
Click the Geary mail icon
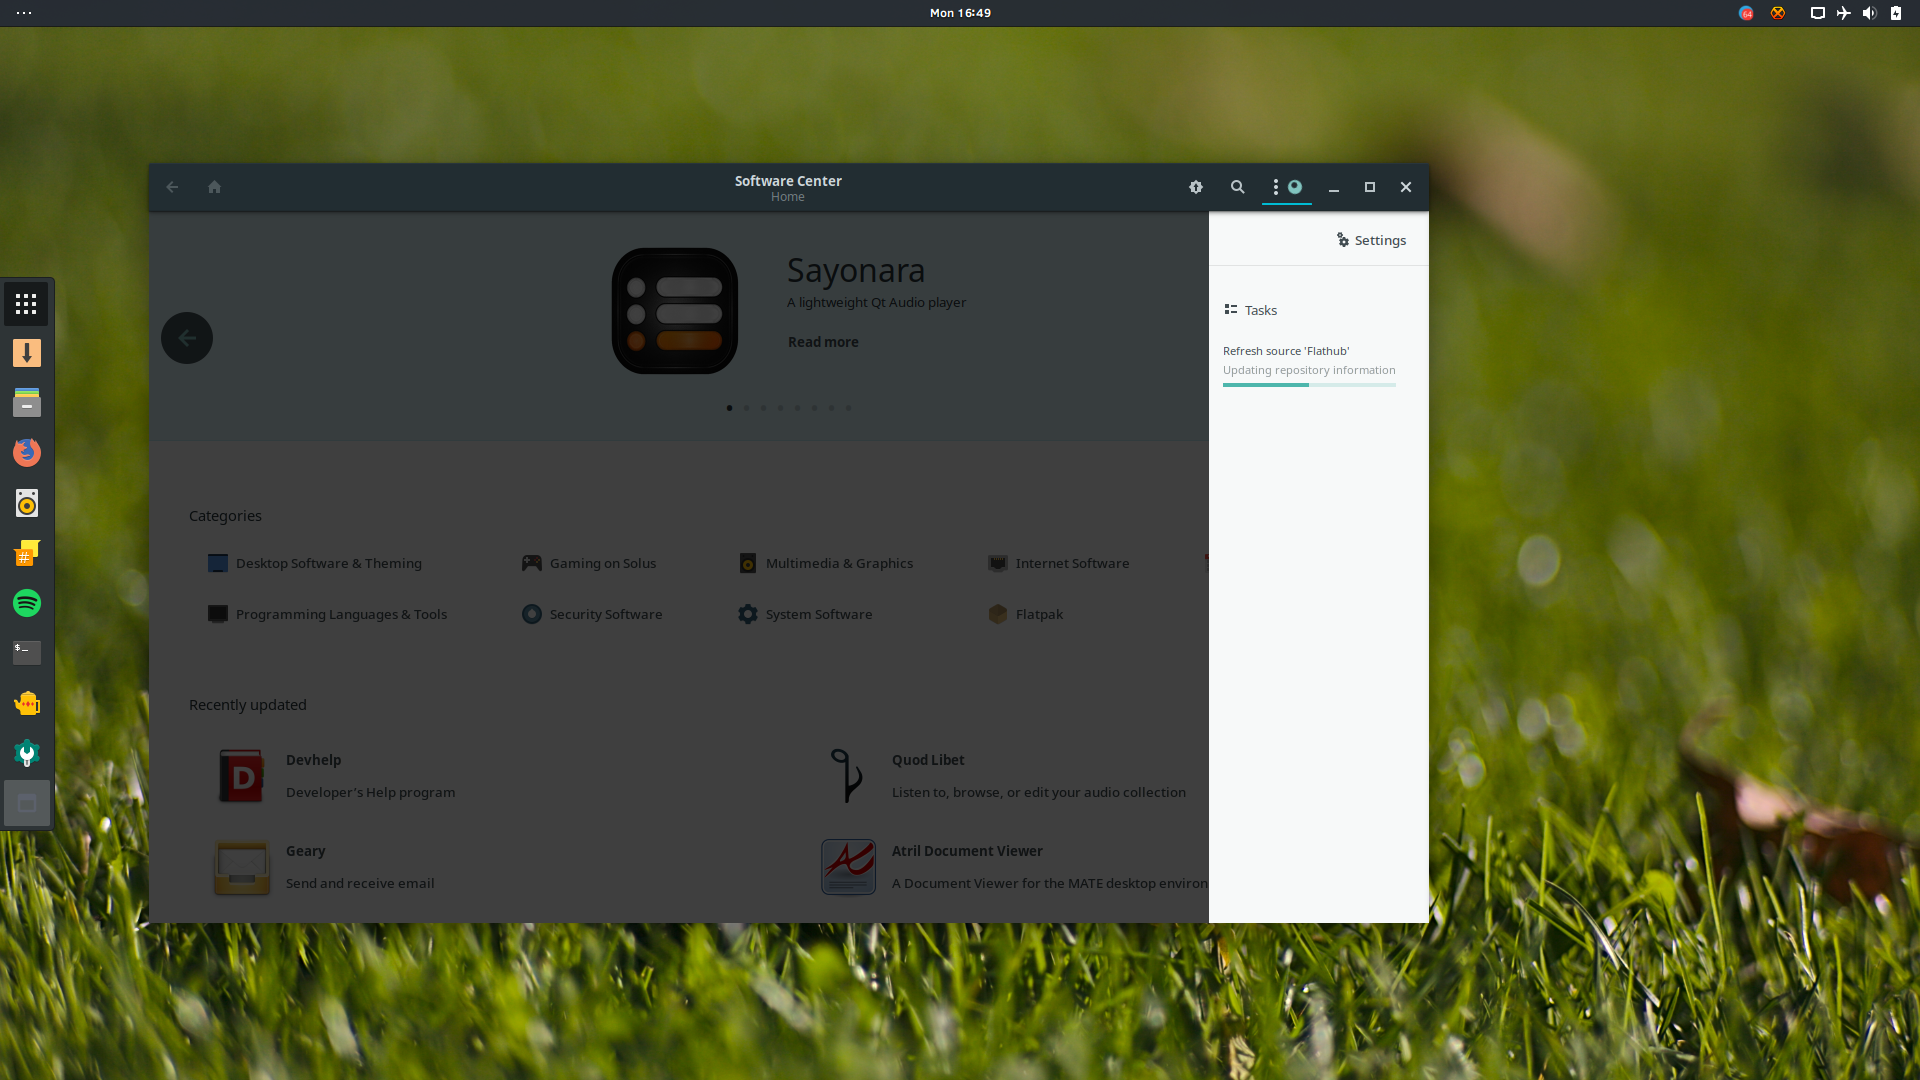pos(241,867)
